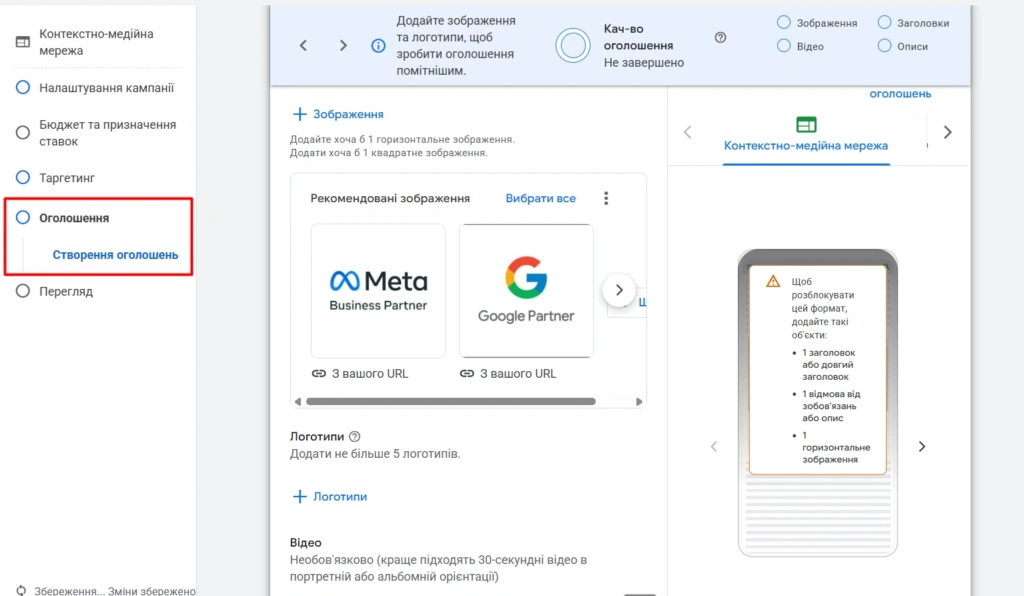Screen dimensions: 1024x596
Task: Select Зображення quality radio indicator
Action: point(784,22)
